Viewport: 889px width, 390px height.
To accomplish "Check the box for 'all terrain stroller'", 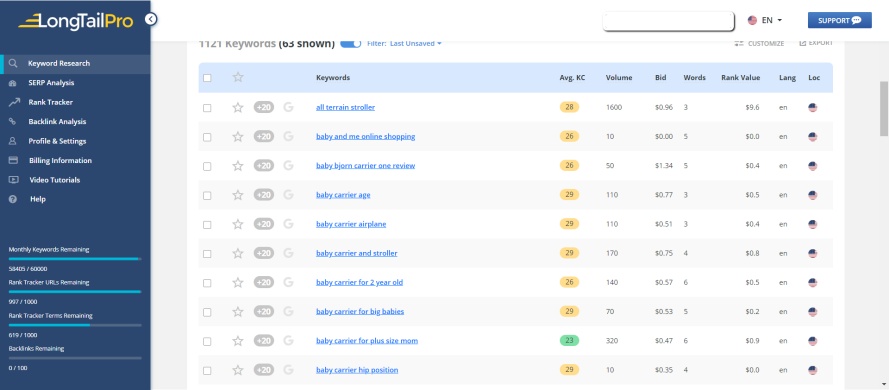I will click(207, 108).
